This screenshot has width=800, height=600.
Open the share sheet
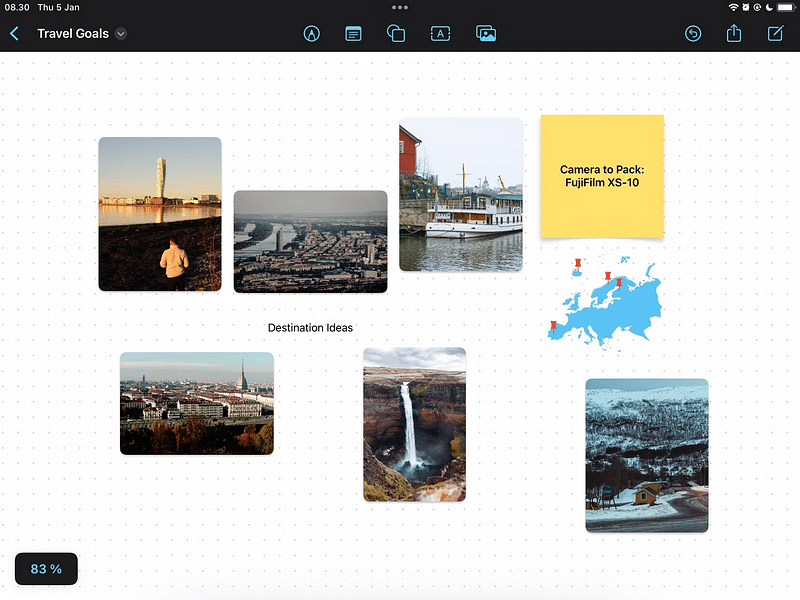(x=734, y=34)
